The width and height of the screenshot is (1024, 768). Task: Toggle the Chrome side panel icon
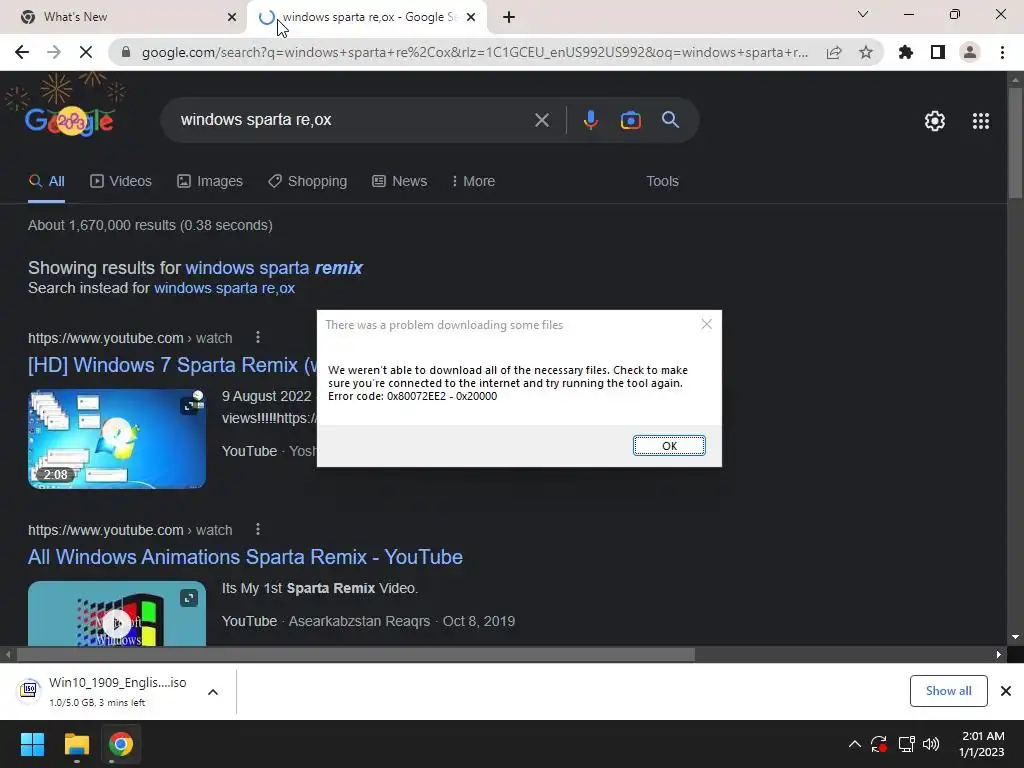tap(938, 52)
